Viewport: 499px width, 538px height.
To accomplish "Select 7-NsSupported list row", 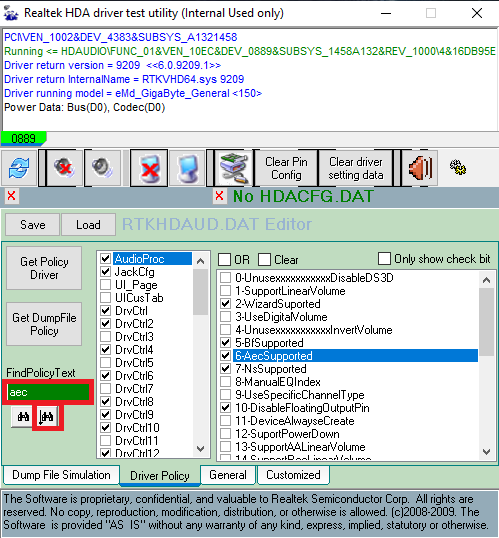I will pyautogui.click(x=271, y=369).
